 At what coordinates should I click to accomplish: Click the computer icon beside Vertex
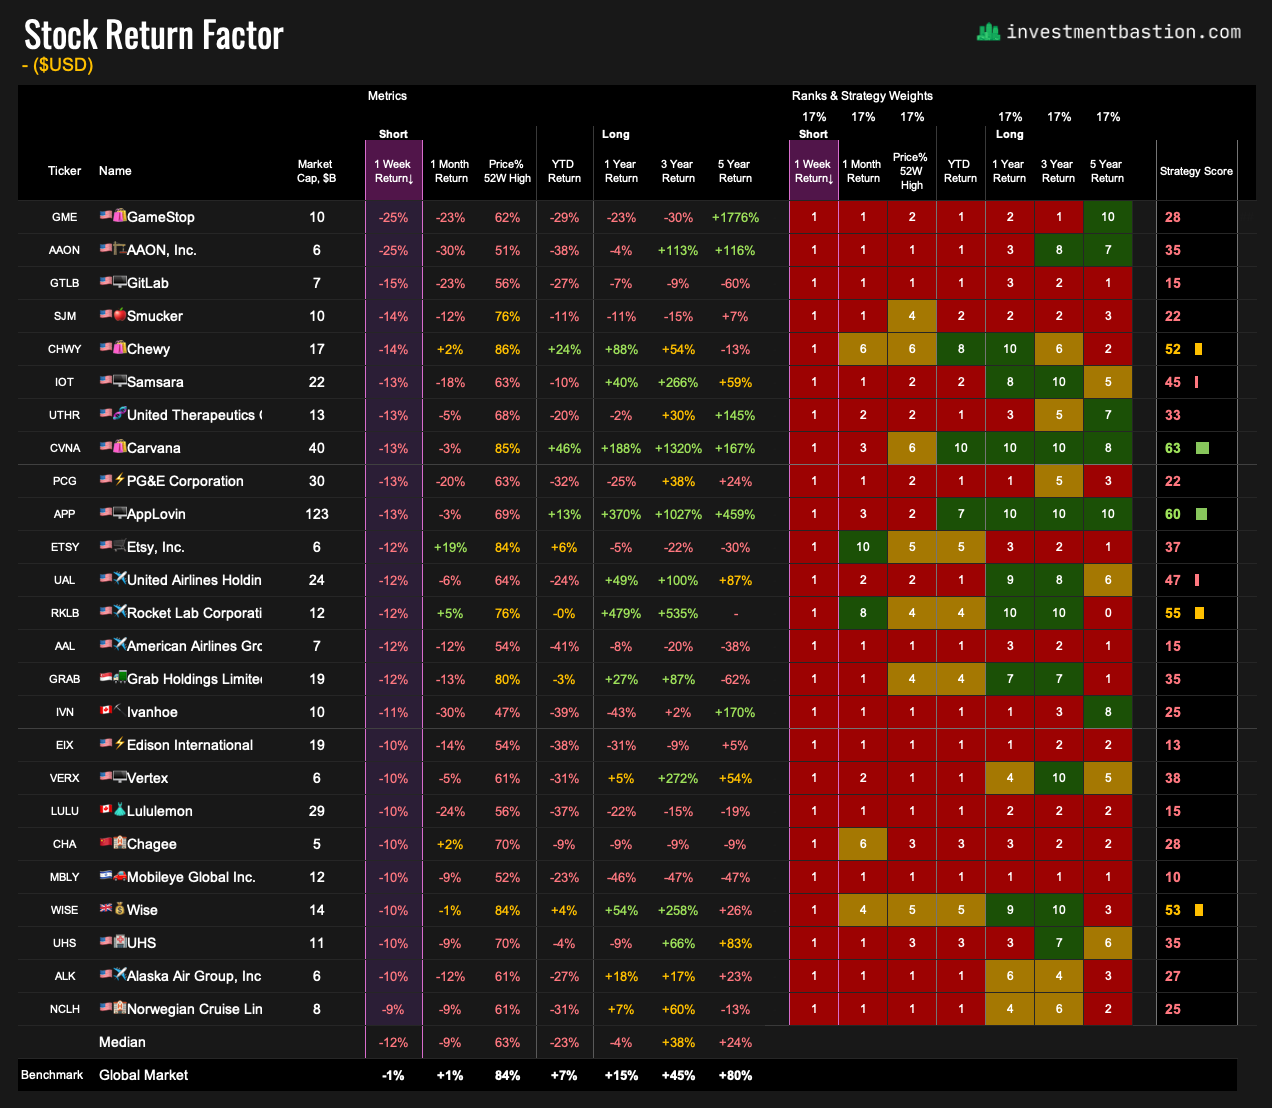(120, 777)
